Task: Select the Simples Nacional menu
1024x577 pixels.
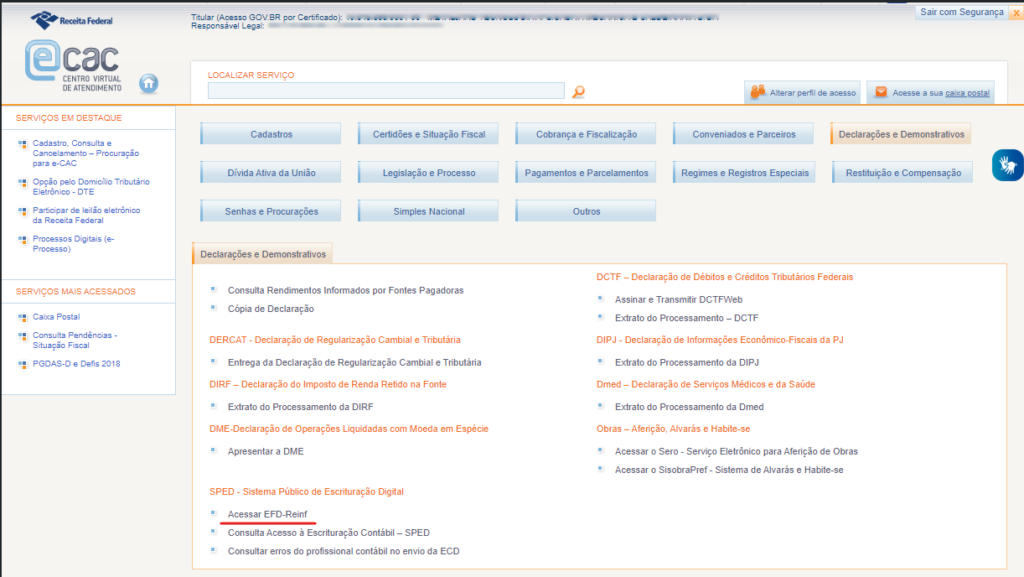Action: point(428,211)
